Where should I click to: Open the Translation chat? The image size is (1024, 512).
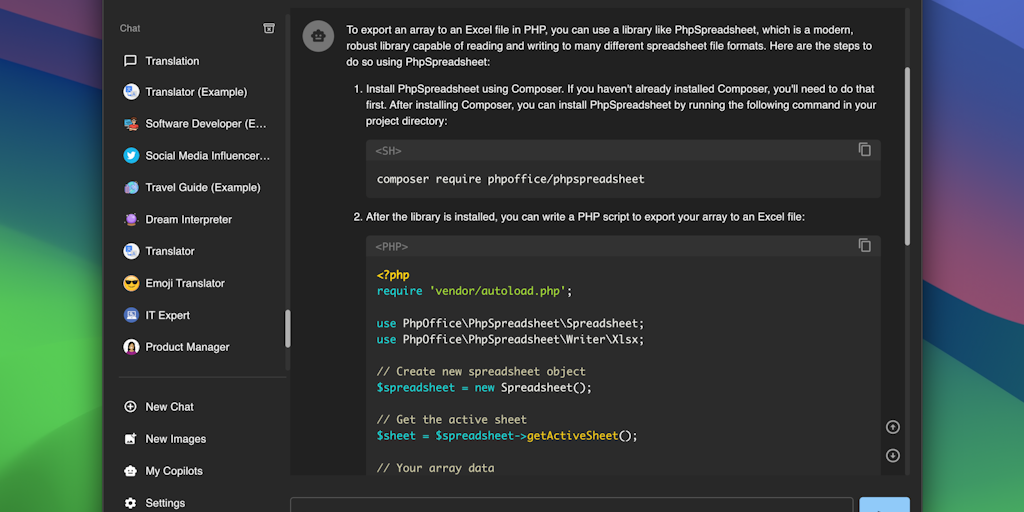[x=172, y=61]
